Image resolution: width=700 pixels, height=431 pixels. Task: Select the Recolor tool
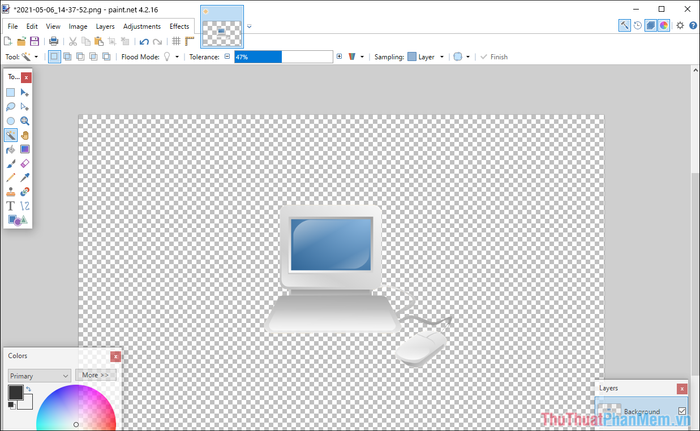(25, 192)
